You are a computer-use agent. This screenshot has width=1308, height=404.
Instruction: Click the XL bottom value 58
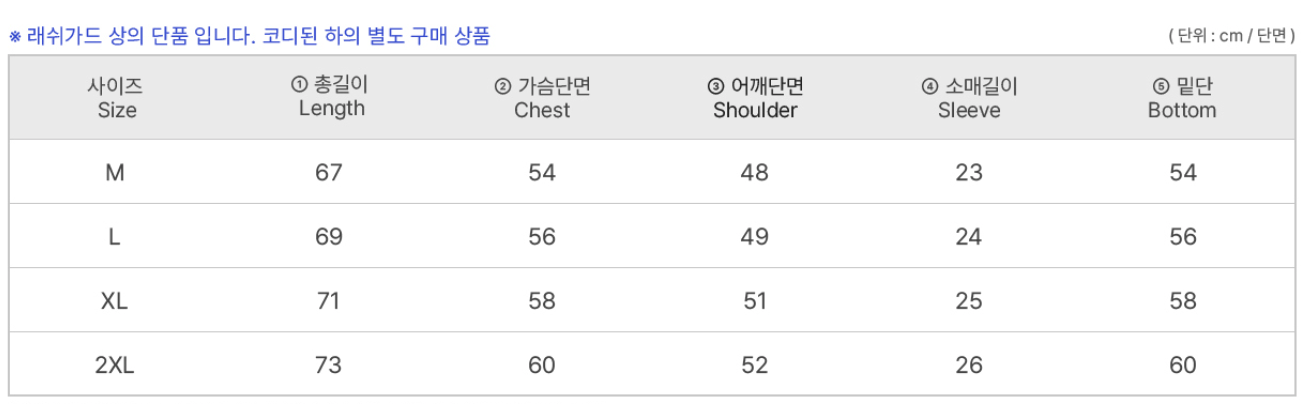1182,301
